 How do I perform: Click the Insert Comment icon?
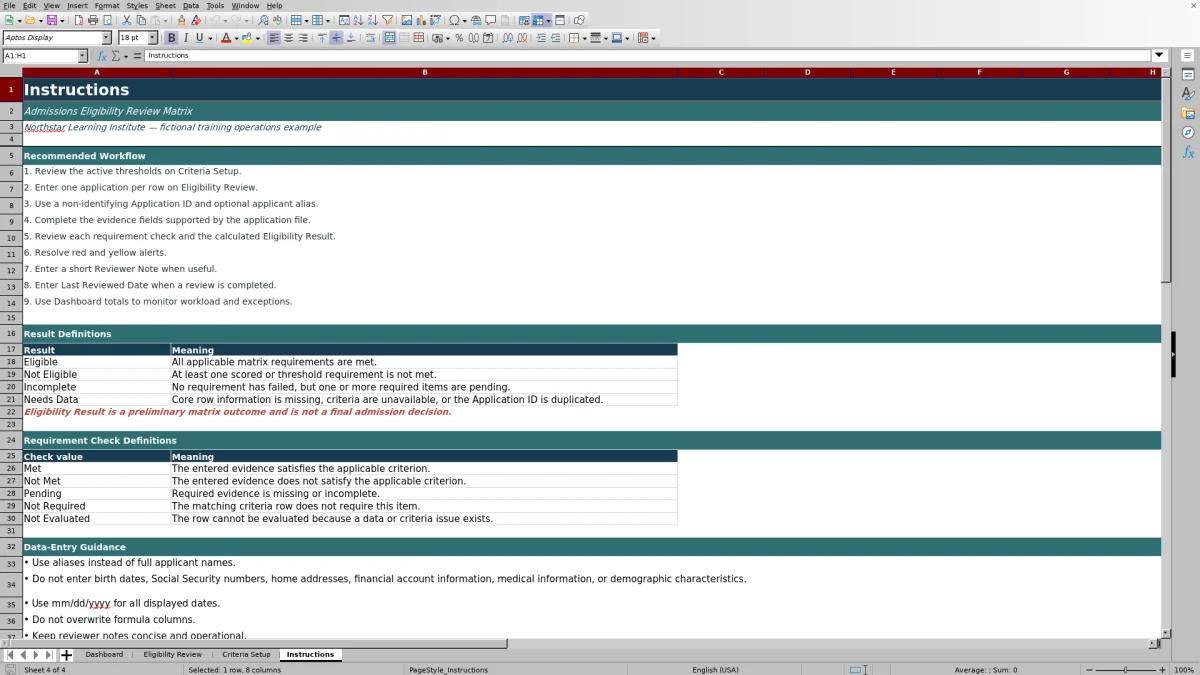tap(490, 20)
